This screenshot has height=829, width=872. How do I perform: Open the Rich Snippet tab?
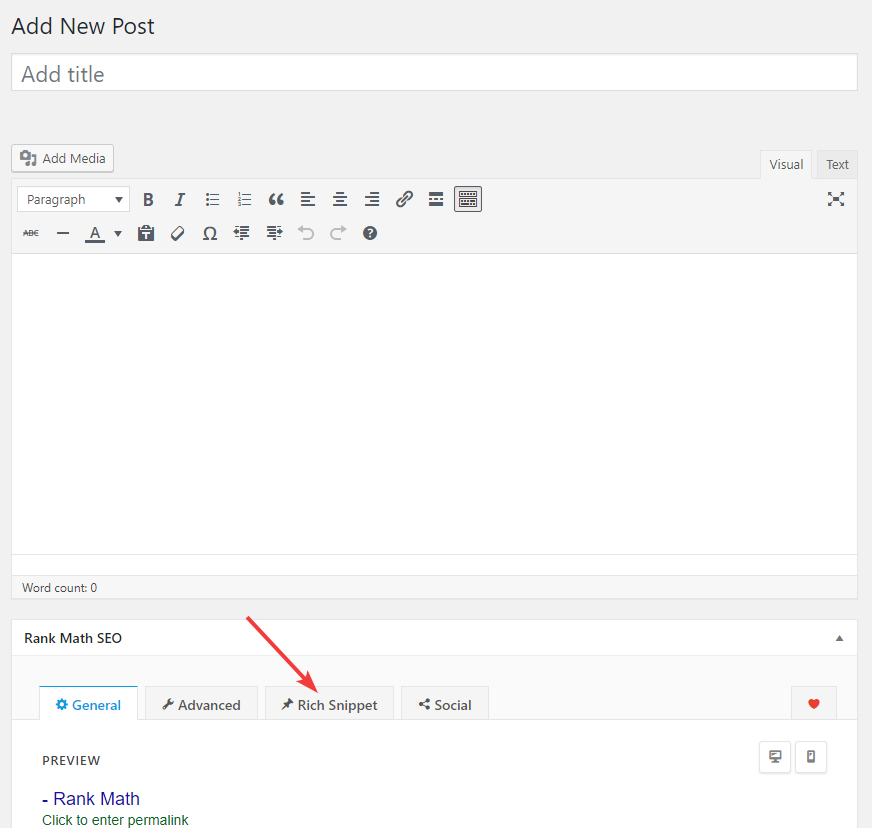click(329, 704)
